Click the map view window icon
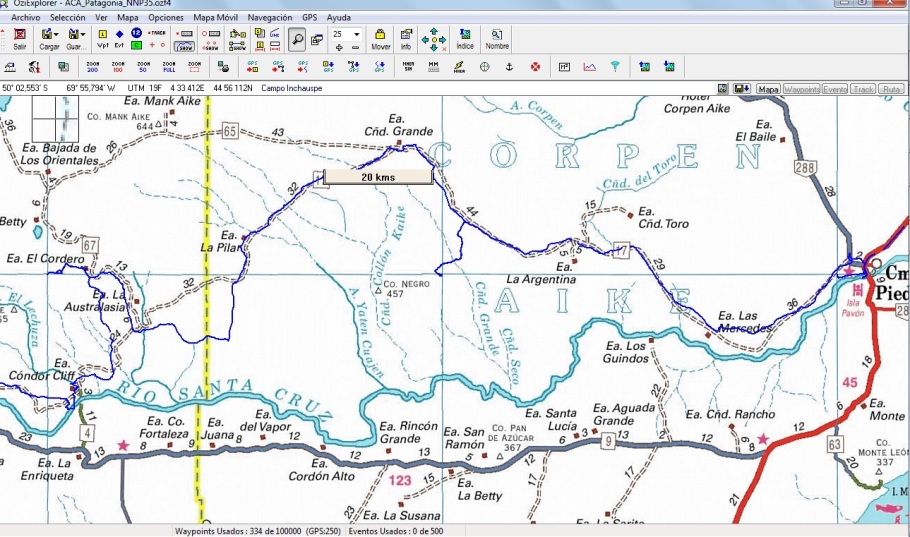 pyautogui.click(x=317, y=39)
